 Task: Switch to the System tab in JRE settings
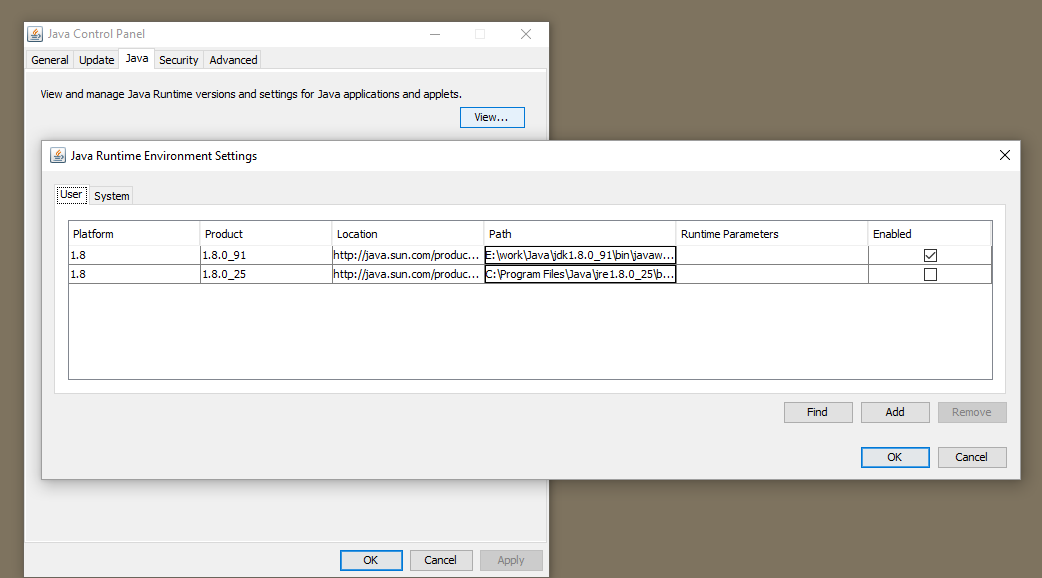click(x=112, y=196)
